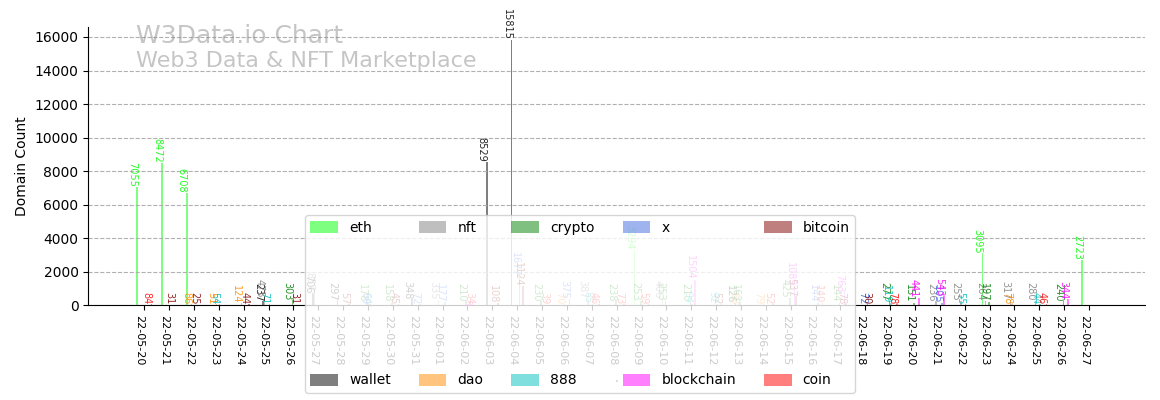
Task: Click the red coin legend swatch
Action: coord(777,380)
